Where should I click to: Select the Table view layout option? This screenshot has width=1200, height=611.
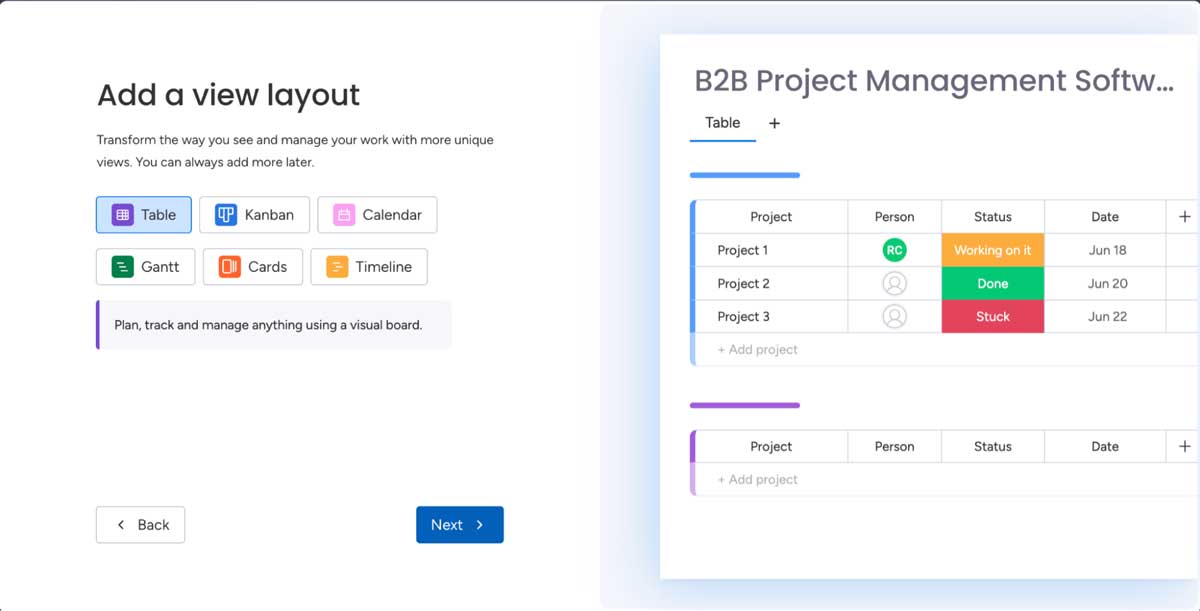[144, 215]
